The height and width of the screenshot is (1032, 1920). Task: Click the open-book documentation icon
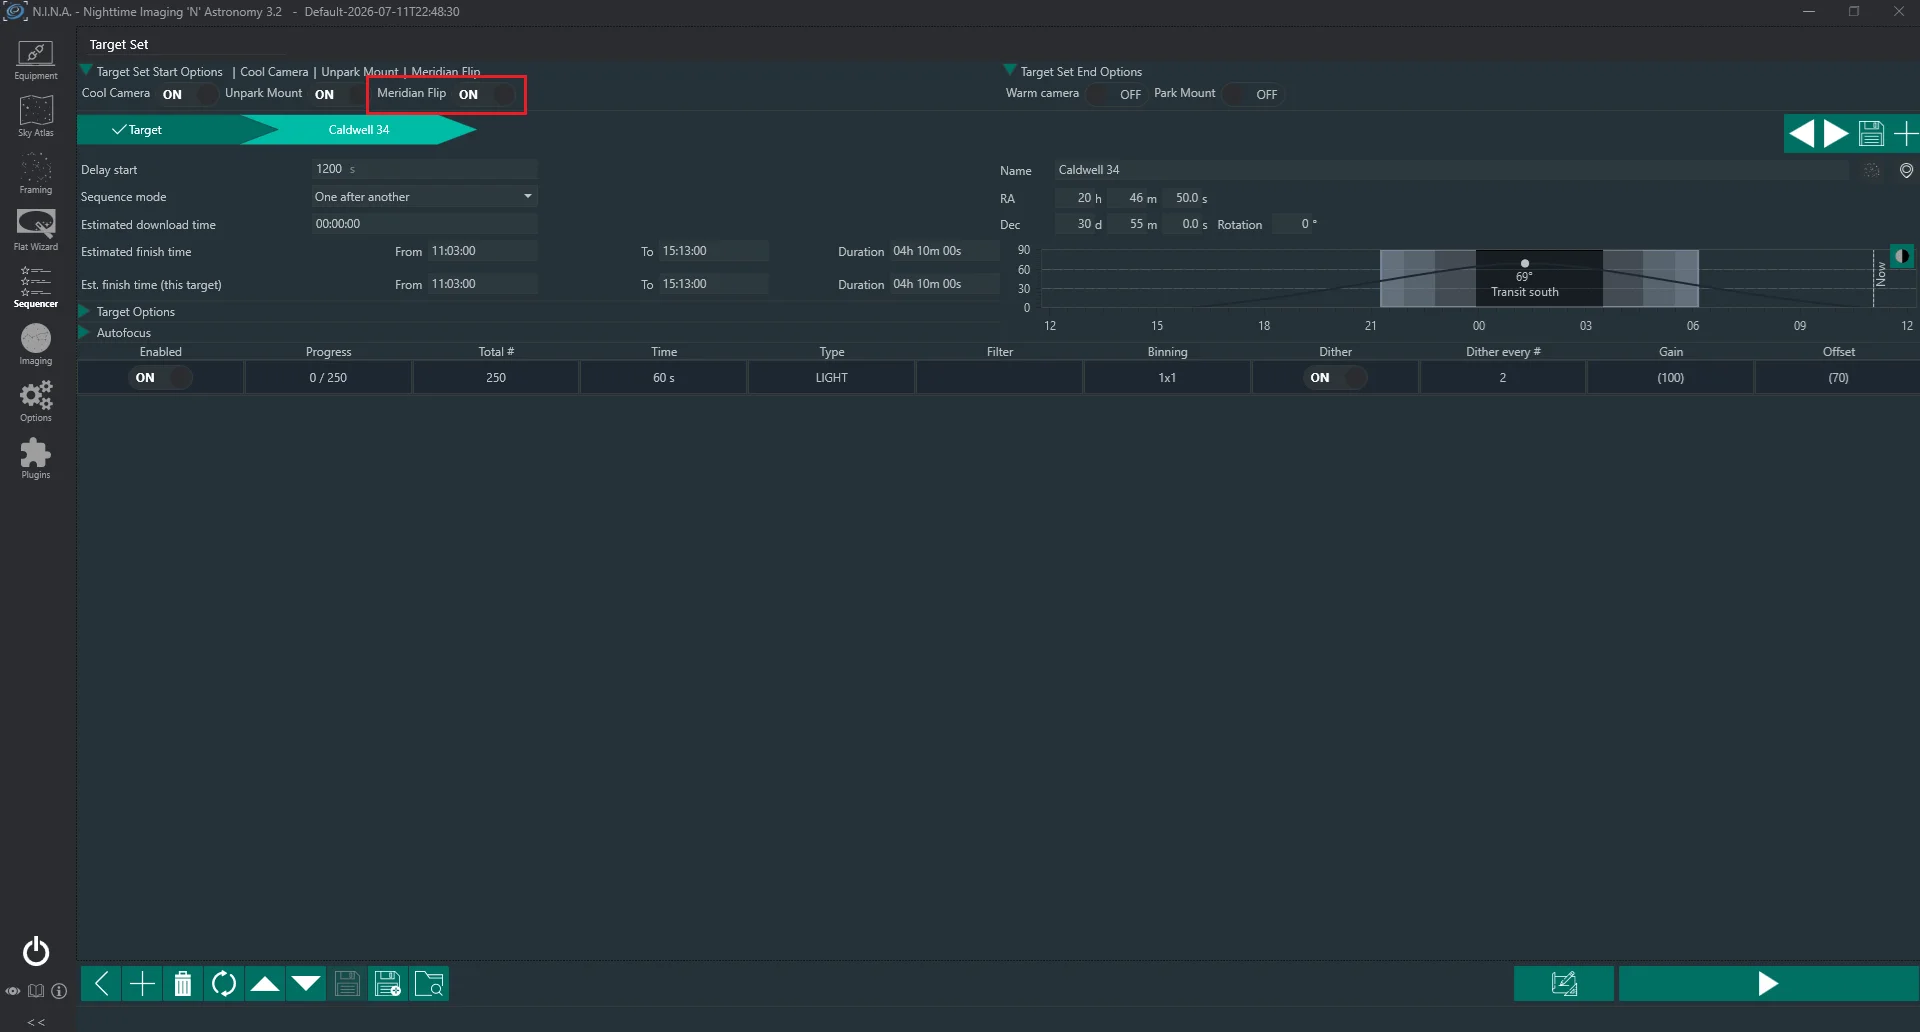click(x=36, y=991)
